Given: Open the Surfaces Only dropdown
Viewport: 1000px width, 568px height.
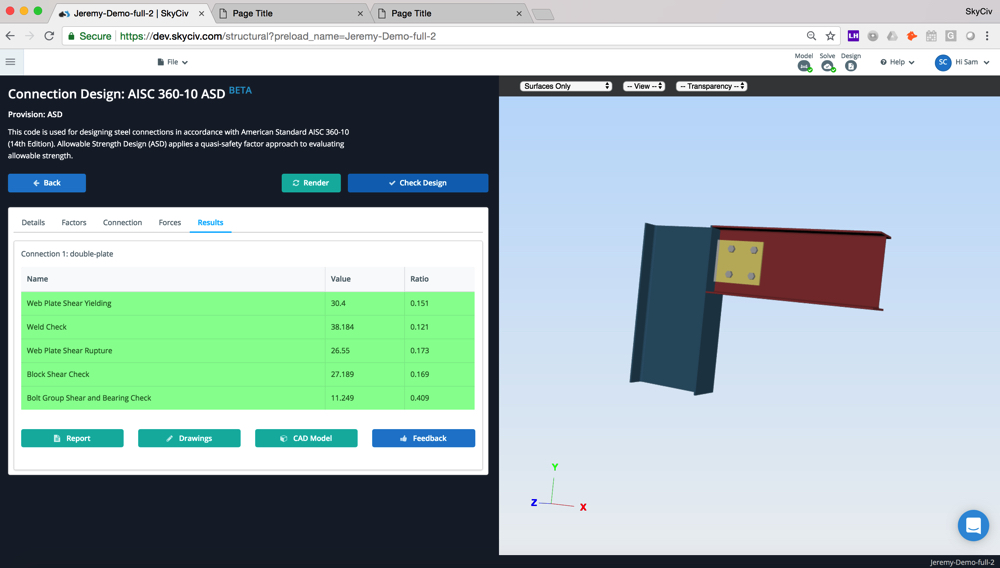Looking at the screenshot, I should (x=566, y=86).
